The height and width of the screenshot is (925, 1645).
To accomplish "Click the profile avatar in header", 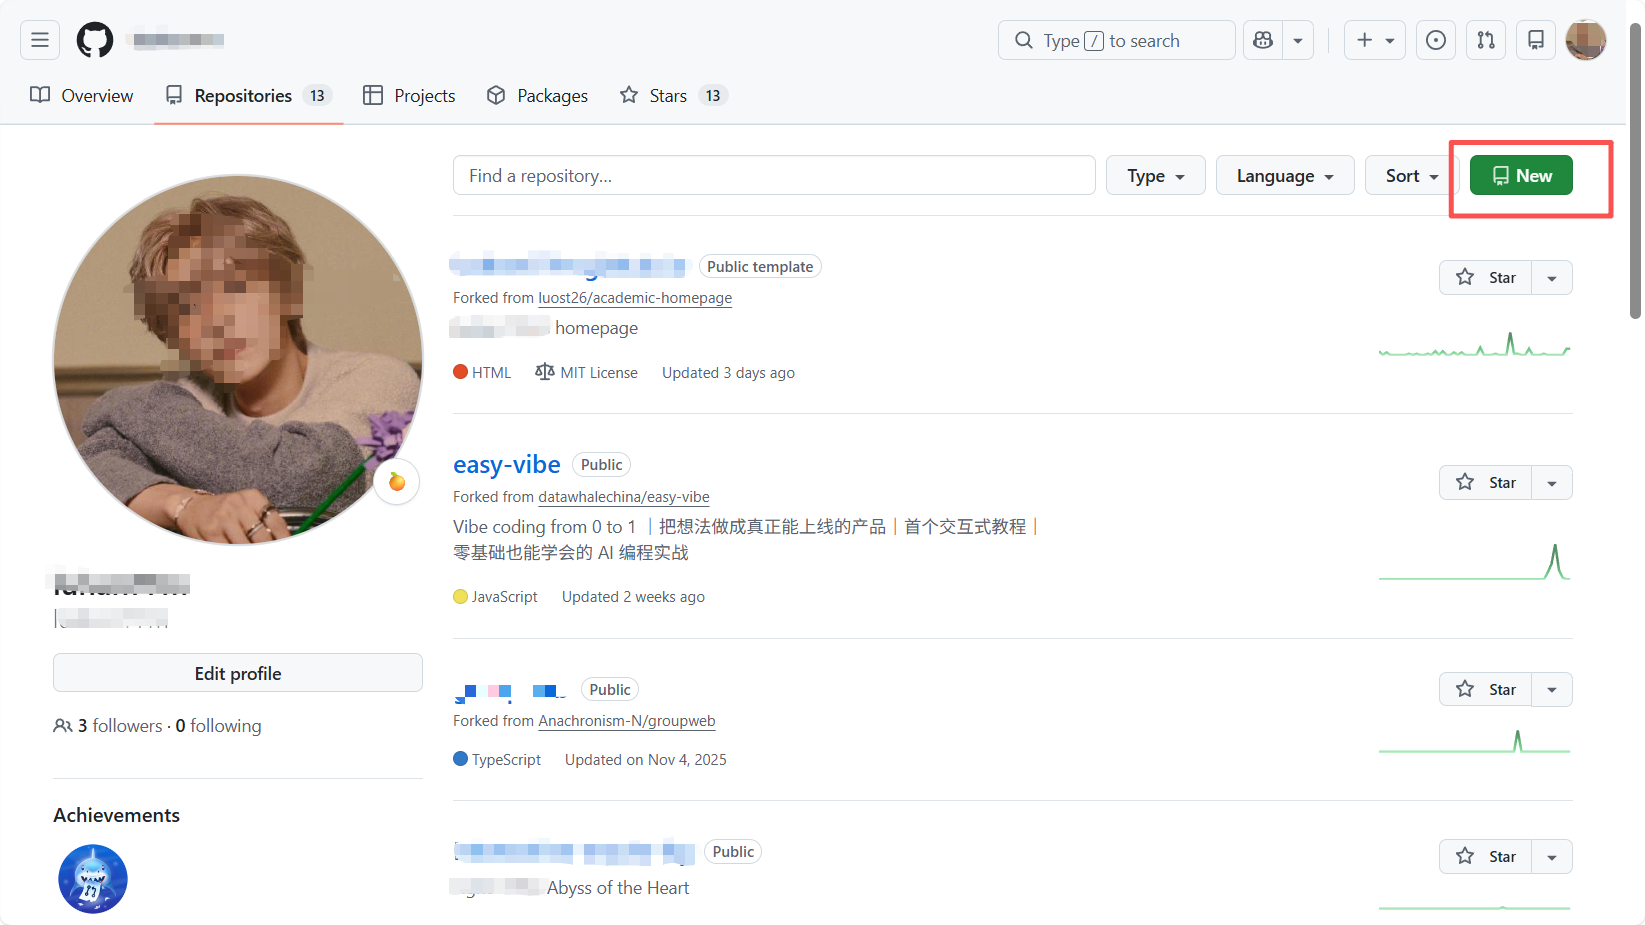I will [1585, 40].
